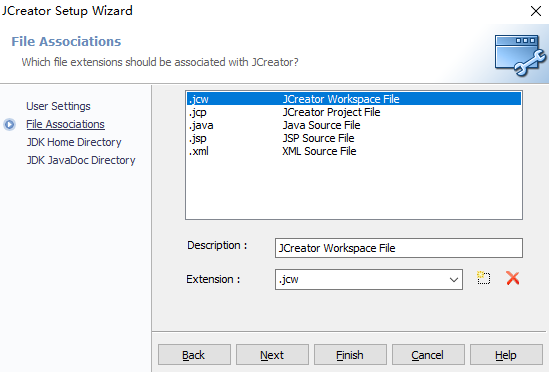Open wizard Help button
The height and width of the screenshot is (372, 549).
coord(506,354)
